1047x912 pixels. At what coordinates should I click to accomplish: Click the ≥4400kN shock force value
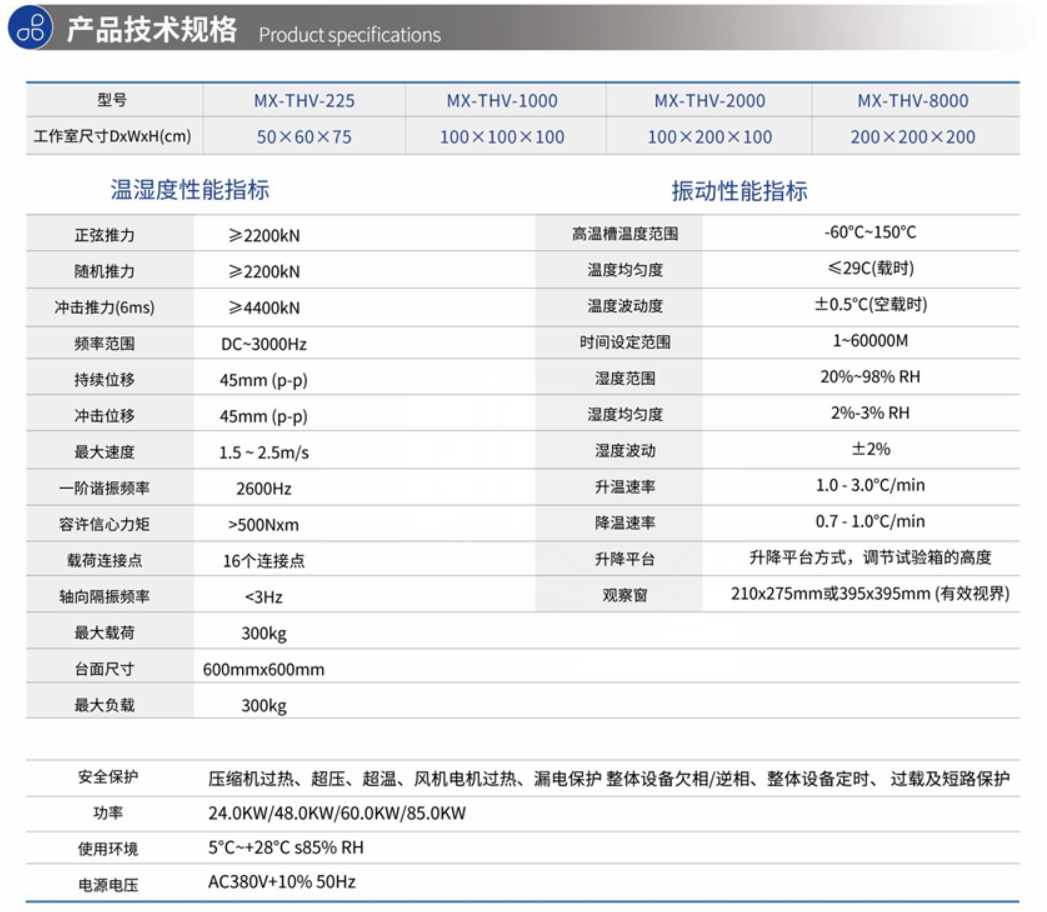pyautogui.click(x=264, y=308)
